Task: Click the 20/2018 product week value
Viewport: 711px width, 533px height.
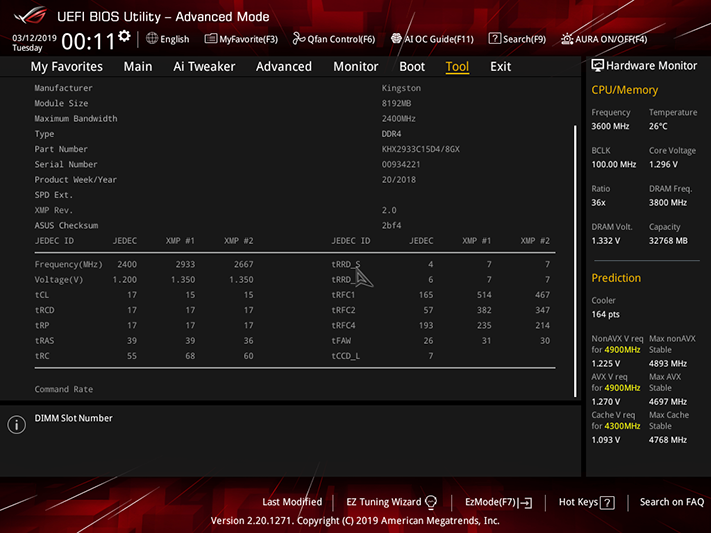Action: coord(399,180)
